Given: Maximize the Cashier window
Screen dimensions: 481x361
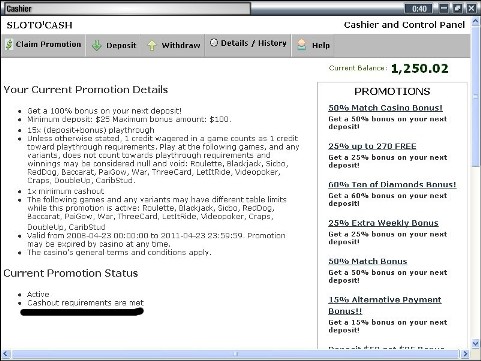Looking at the screenshot, I should pyautogui.click(x=458, y=8).
